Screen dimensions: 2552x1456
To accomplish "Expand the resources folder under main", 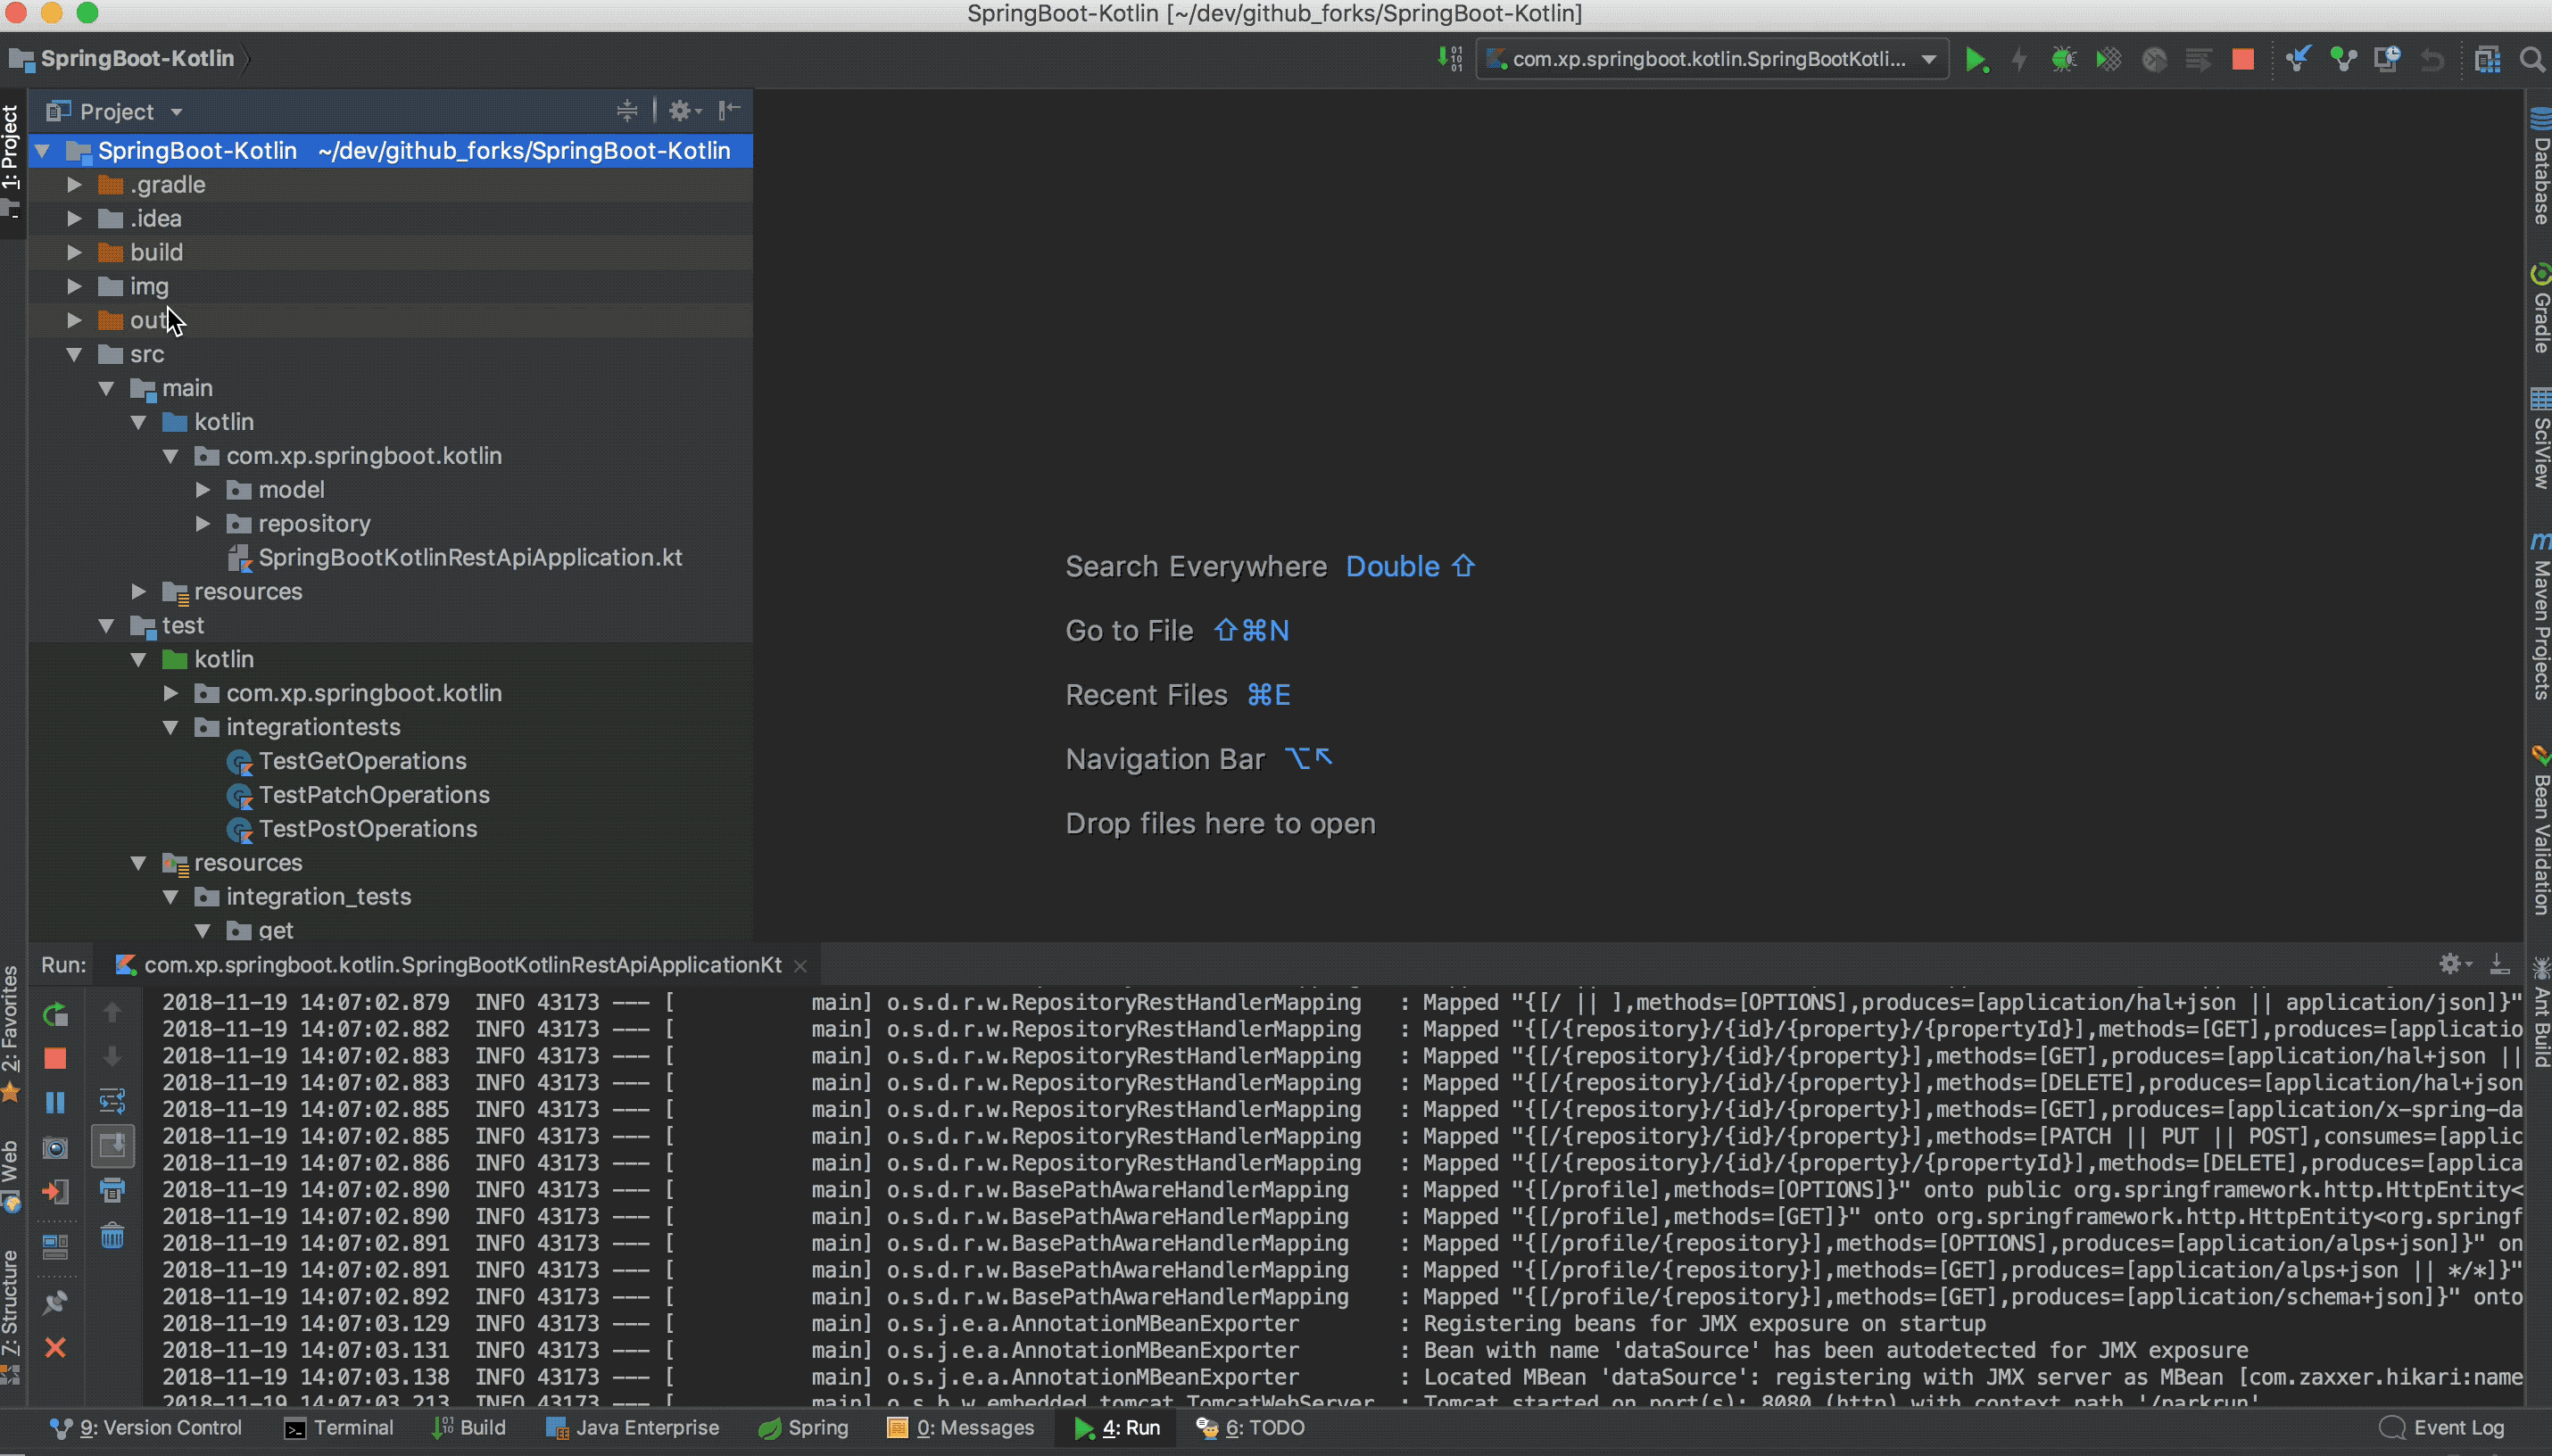I will (139, 591).
